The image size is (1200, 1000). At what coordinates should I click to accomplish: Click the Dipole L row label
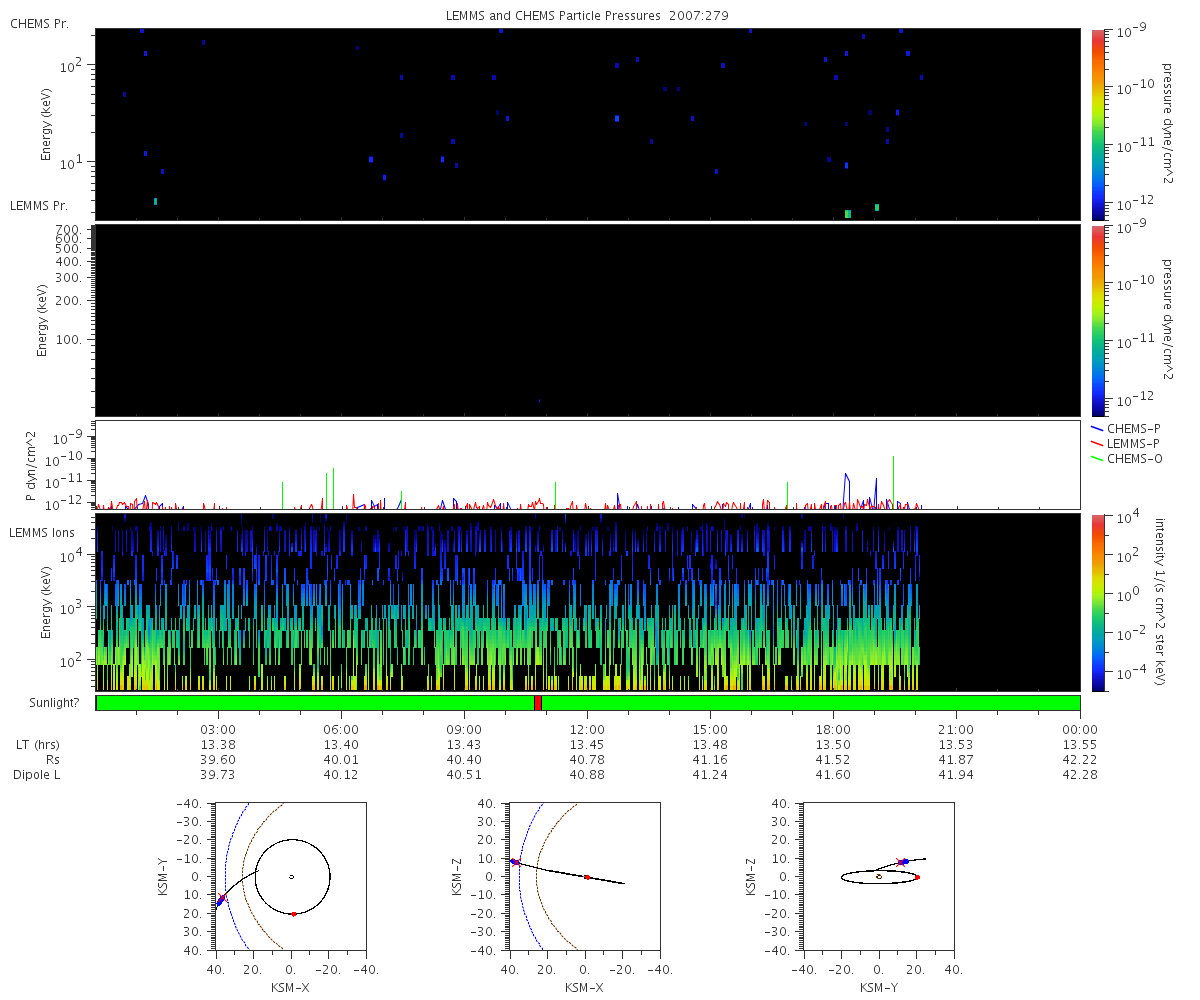[37, 775]
